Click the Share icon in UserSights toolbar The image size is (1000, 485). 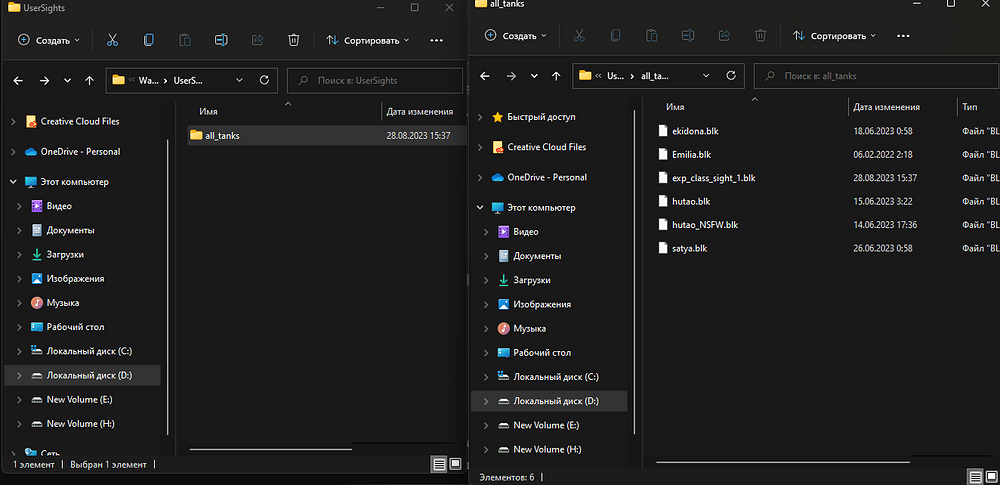pyautogui.click(x=257, y=40)
